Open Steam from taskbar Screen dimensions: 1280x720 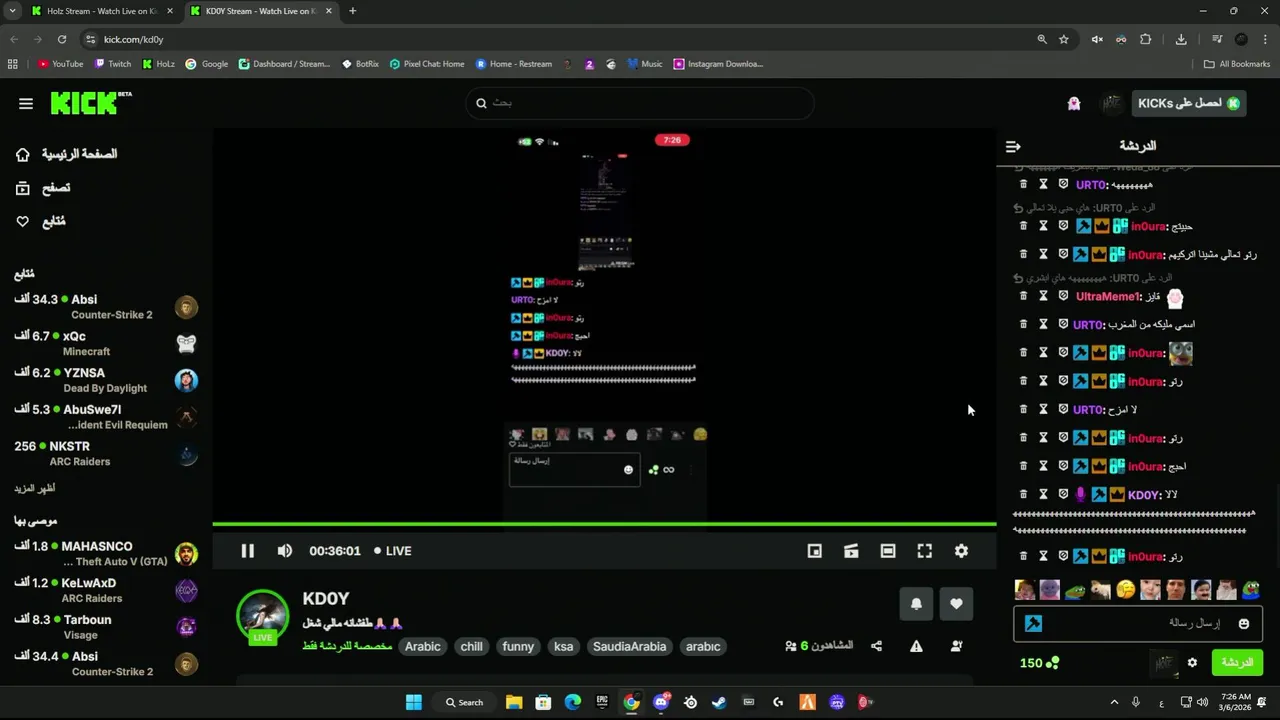[x=719, y=702]
